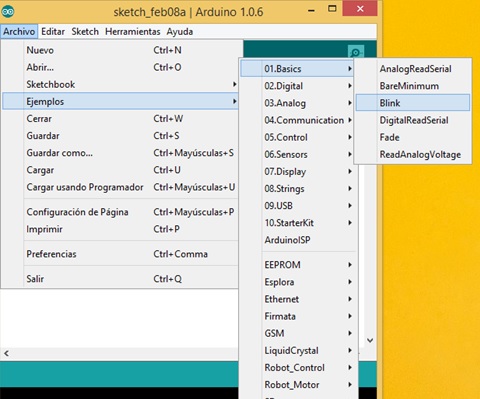This screenshot has width=480, height=399.
Task: Select Abrir... menu entry
Action: 120,67
